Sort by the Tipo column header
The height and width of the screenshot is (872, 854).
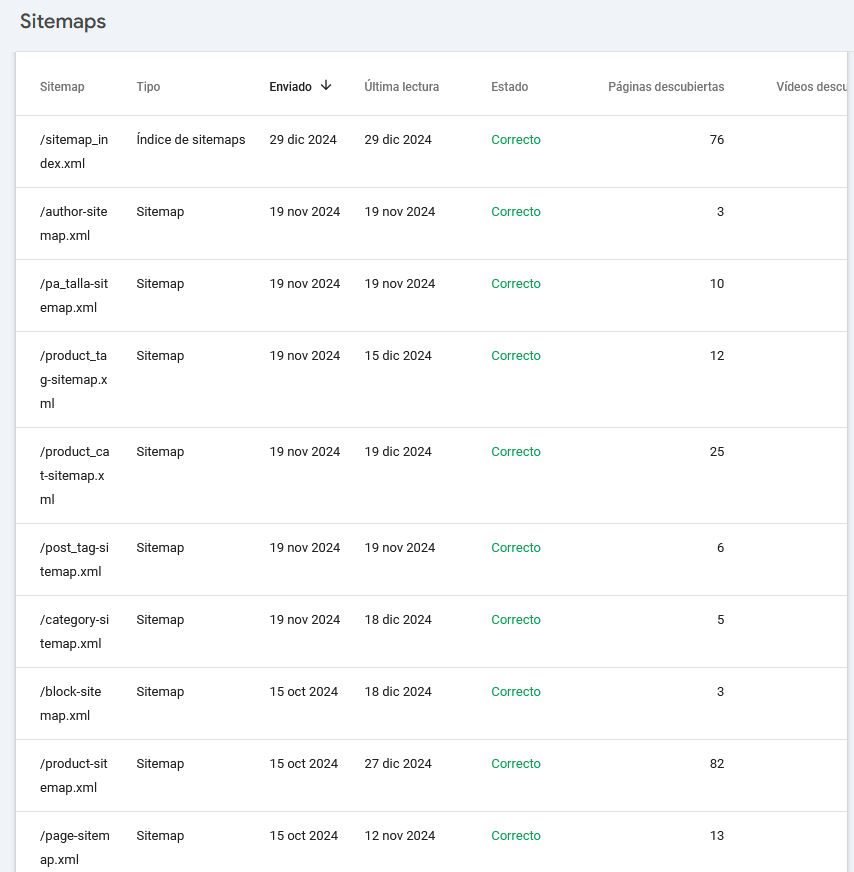pos(148,87)
